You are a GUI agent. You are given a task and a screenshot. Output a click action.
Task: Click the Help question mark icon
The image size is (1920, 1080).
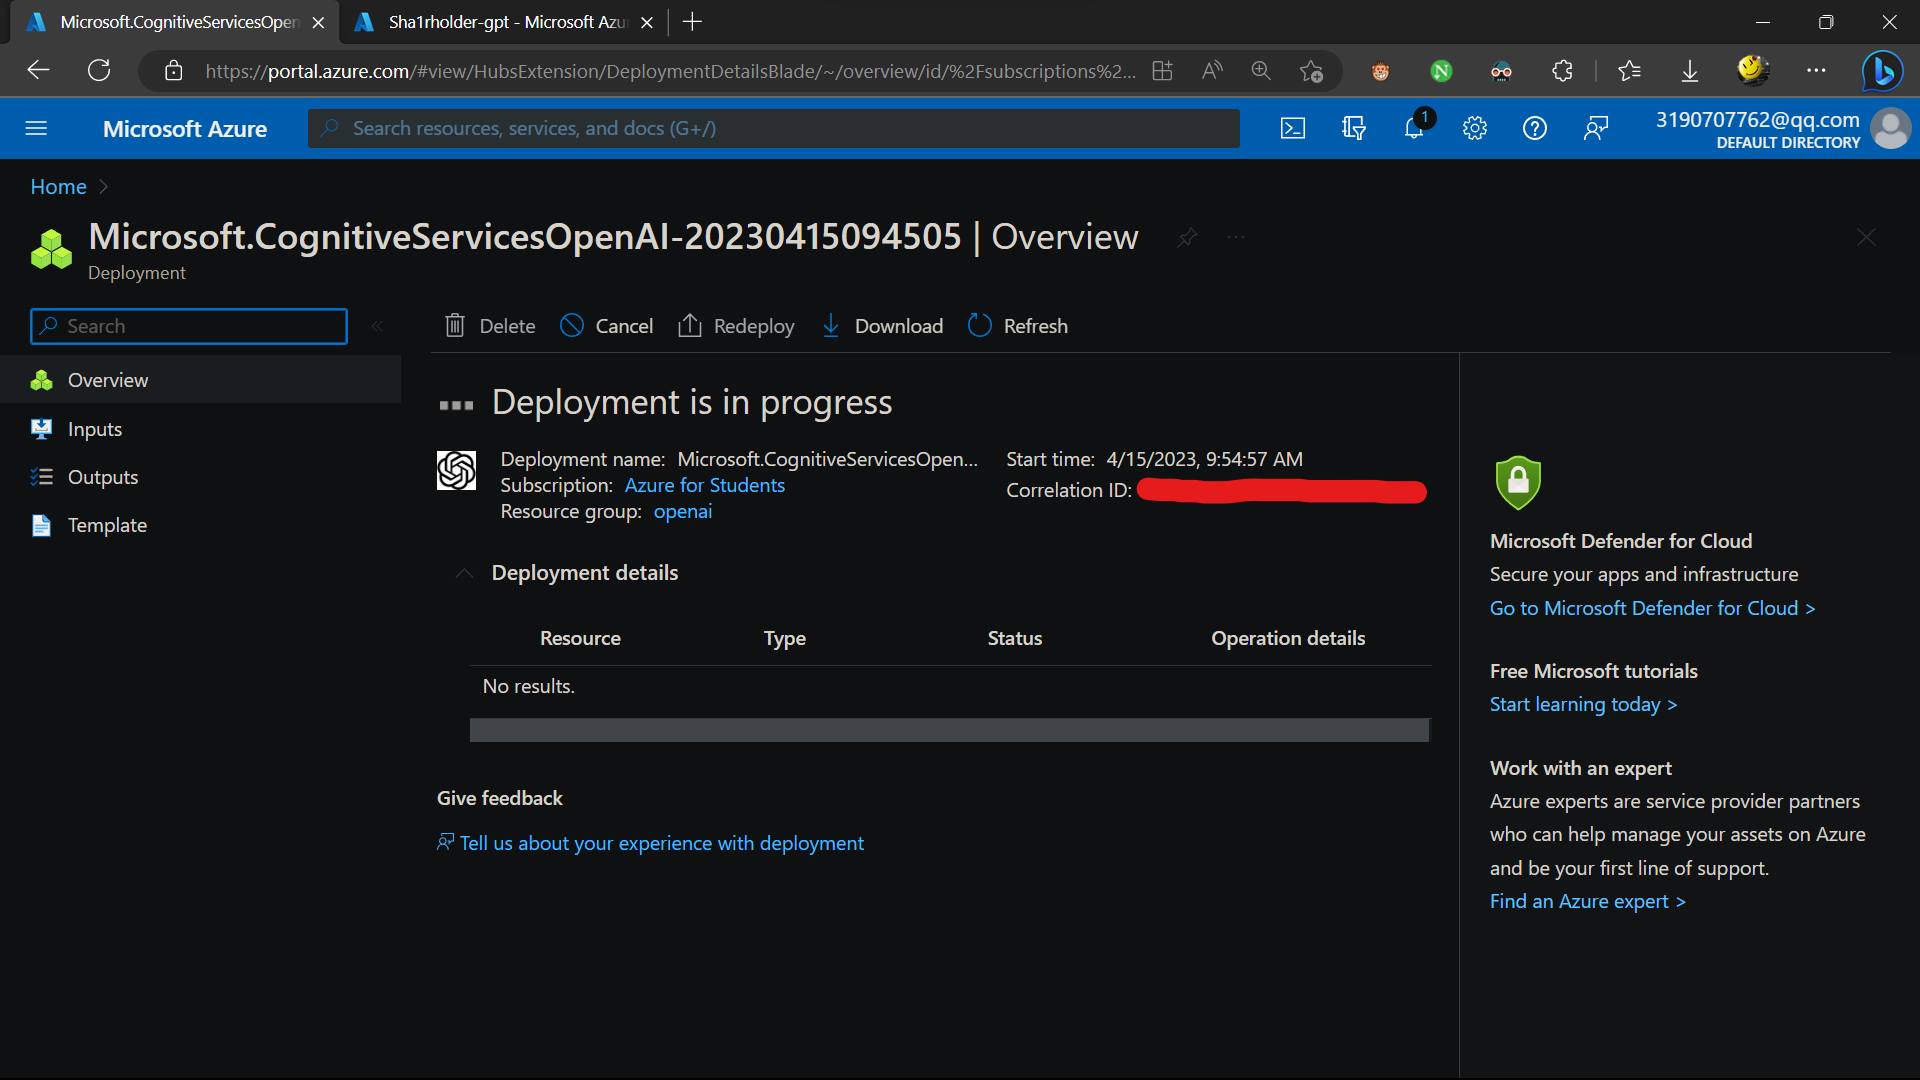click(1534, 128)
